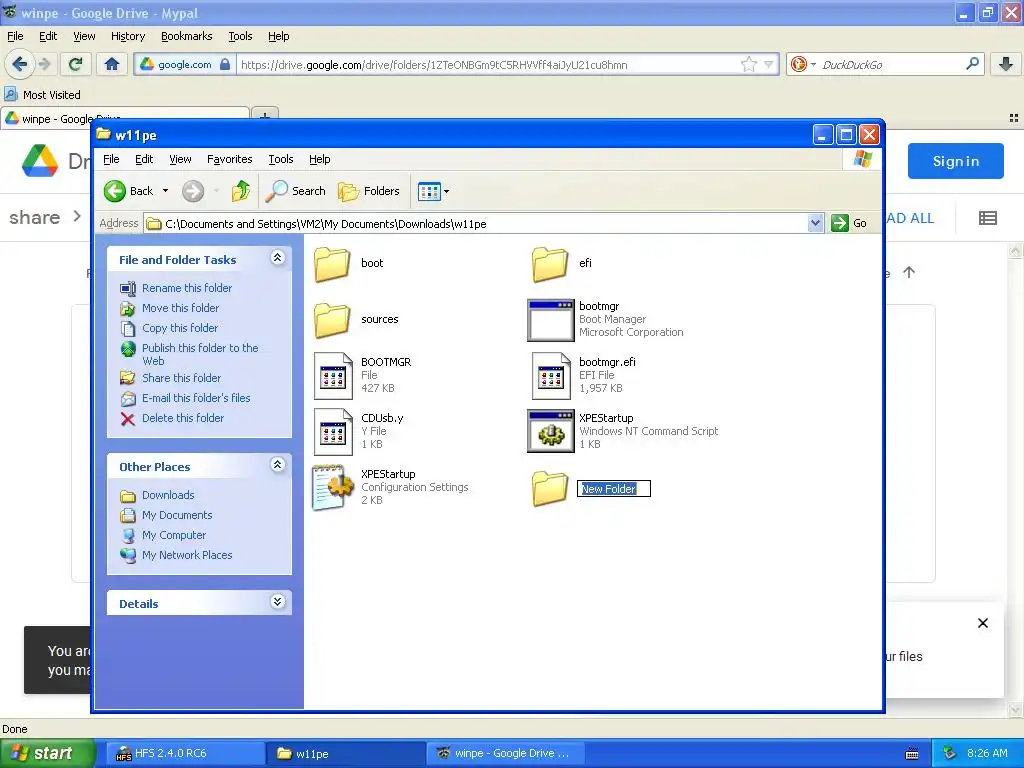The image size is (1024, 768).
Task: Open Explorer's Tools menu
Action: [280, 159]
